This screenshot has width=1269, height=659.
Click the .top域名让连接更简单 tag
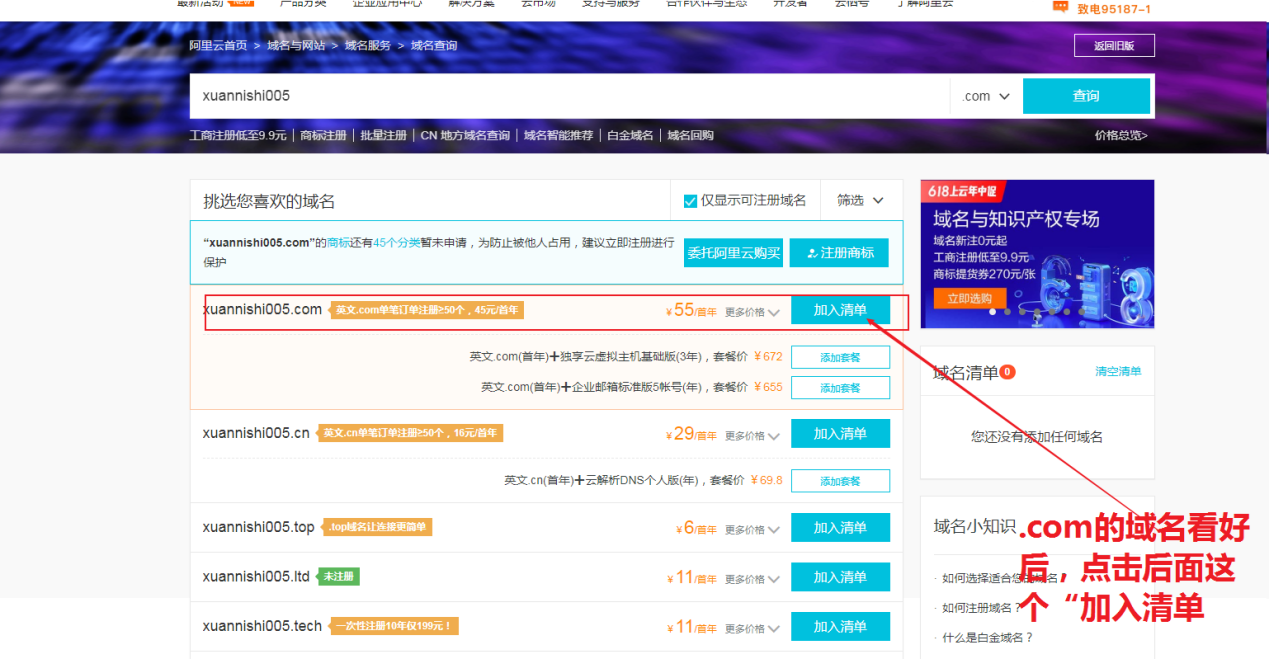378,527
